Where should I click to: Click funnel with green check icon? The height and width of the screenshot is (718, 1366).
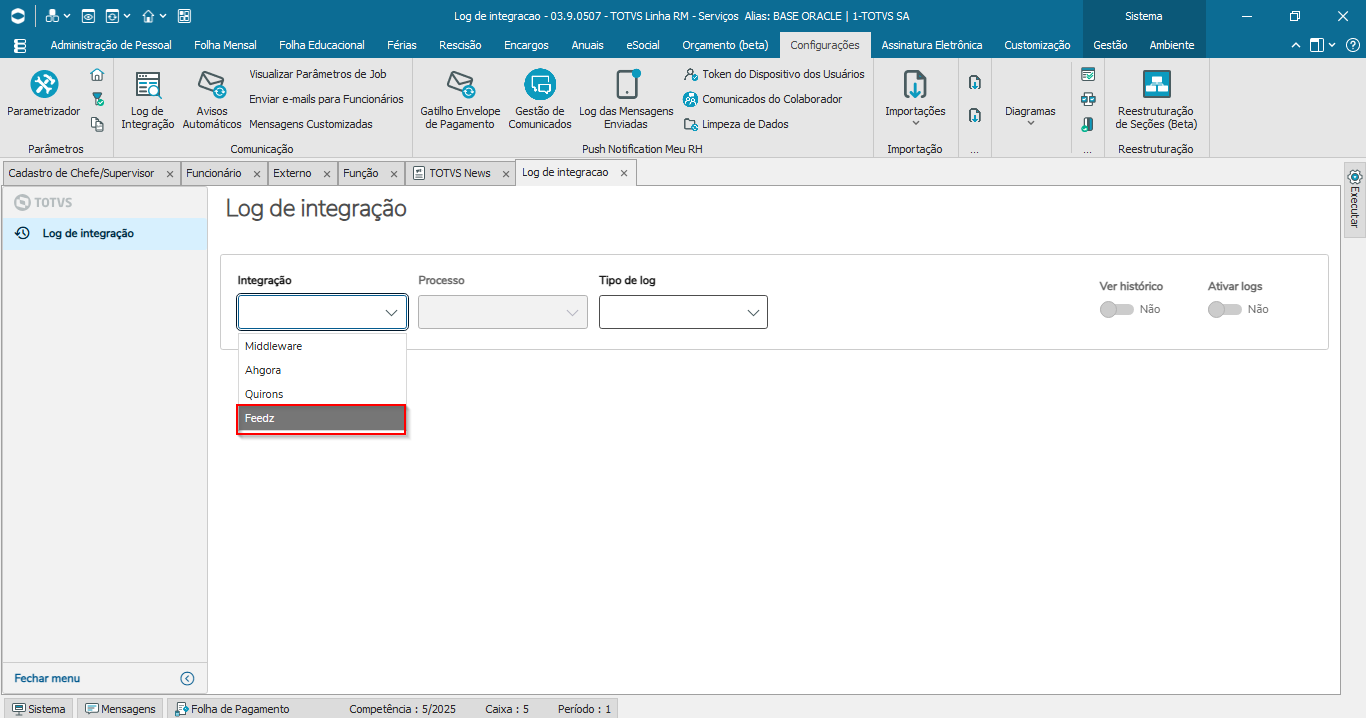[97, 99]
